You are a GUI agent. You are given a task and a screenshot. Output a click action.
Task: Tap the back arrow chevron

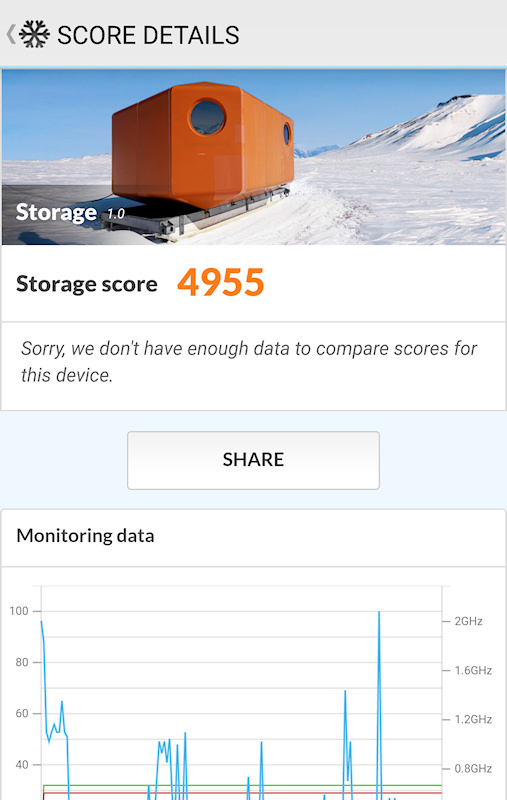[11, 35]
